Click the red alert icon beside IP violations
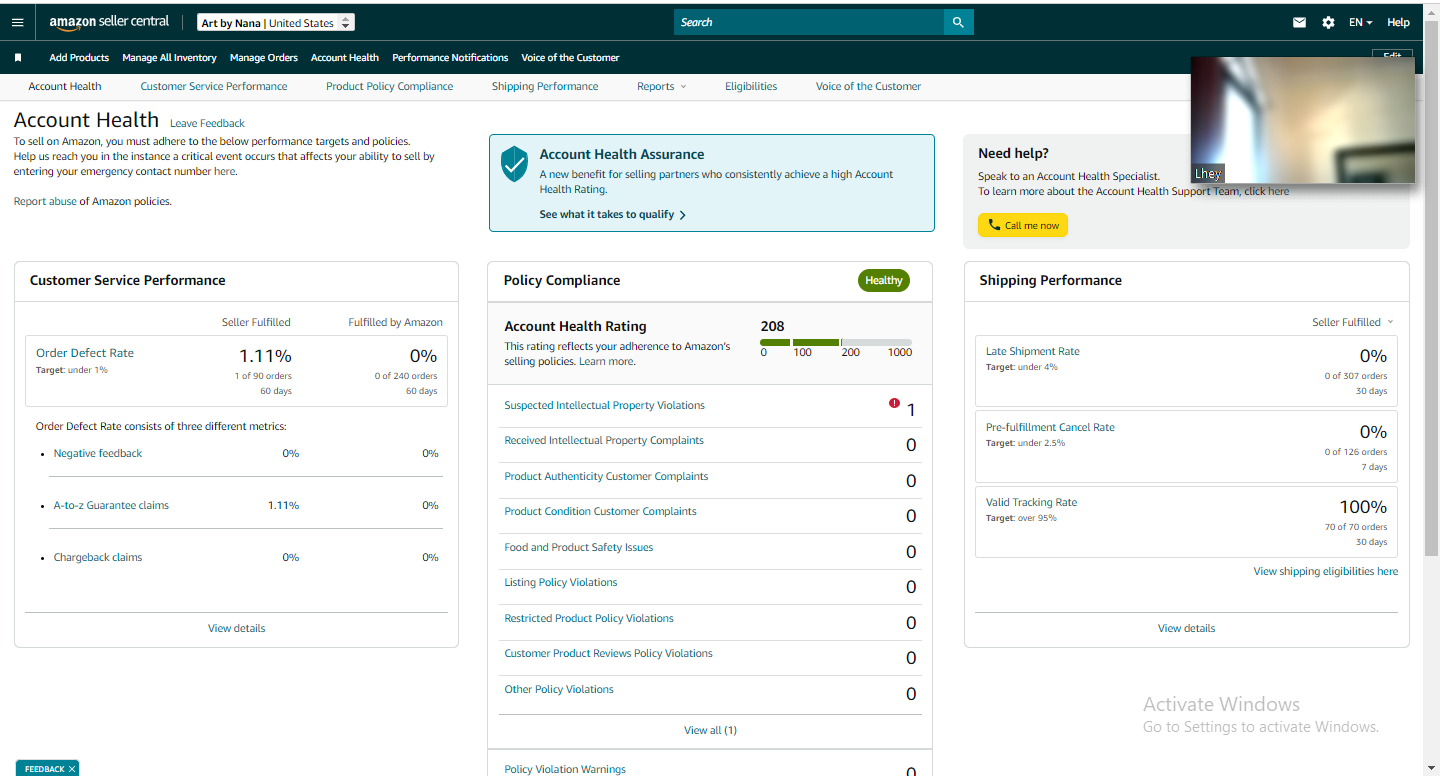 tap(894, 403)
